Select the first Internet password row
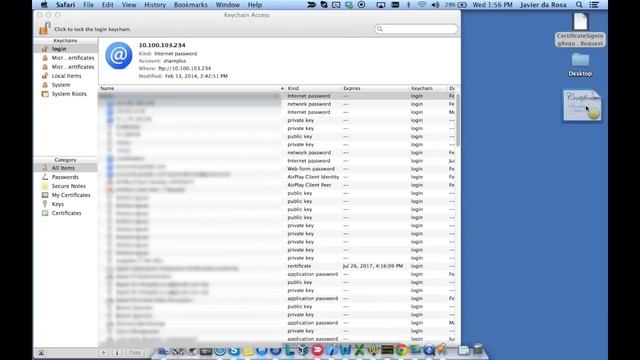This screenshot has width=640, height=360. 278,96
